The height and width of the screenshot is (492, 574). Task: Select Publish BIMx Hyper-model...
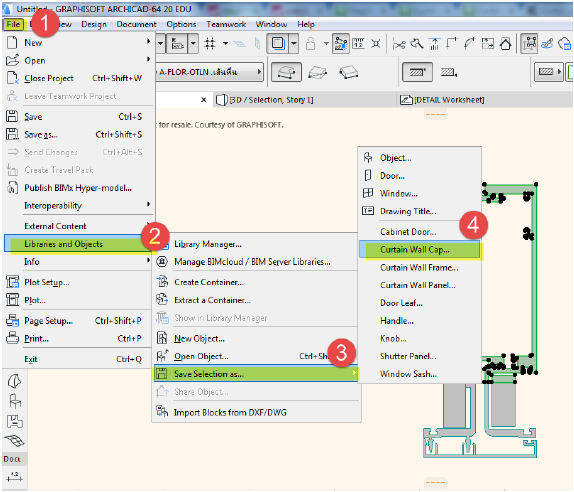click(79, 188)
